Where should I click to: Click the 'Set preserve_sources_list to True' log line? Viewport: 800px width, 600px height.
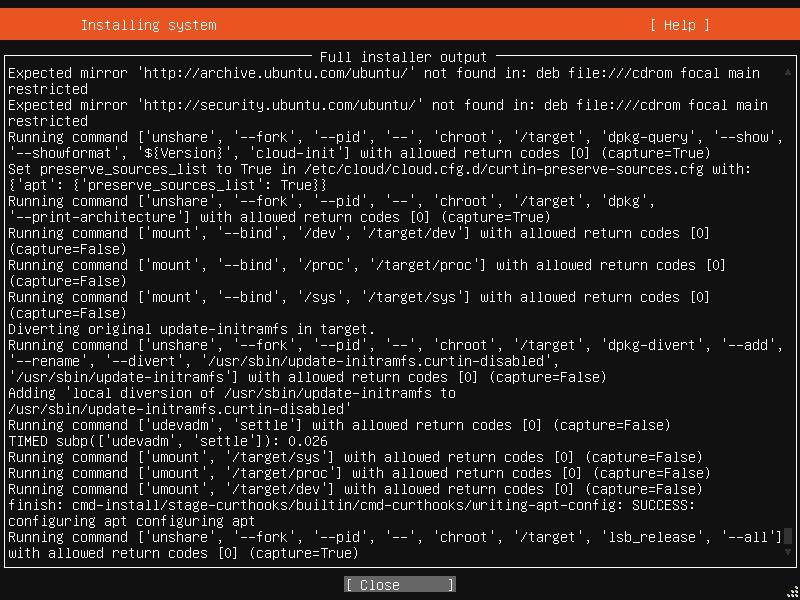coord(380,177)
